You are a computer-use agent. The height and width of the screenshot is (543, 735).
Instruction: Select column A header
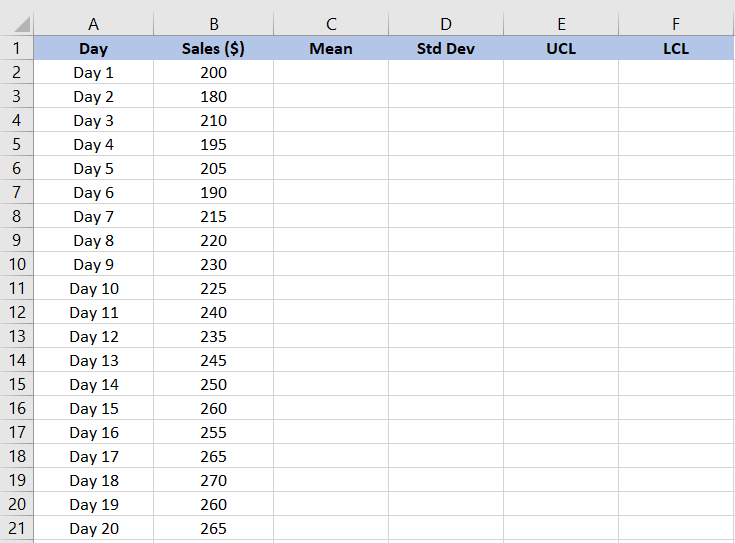point(94,24)
